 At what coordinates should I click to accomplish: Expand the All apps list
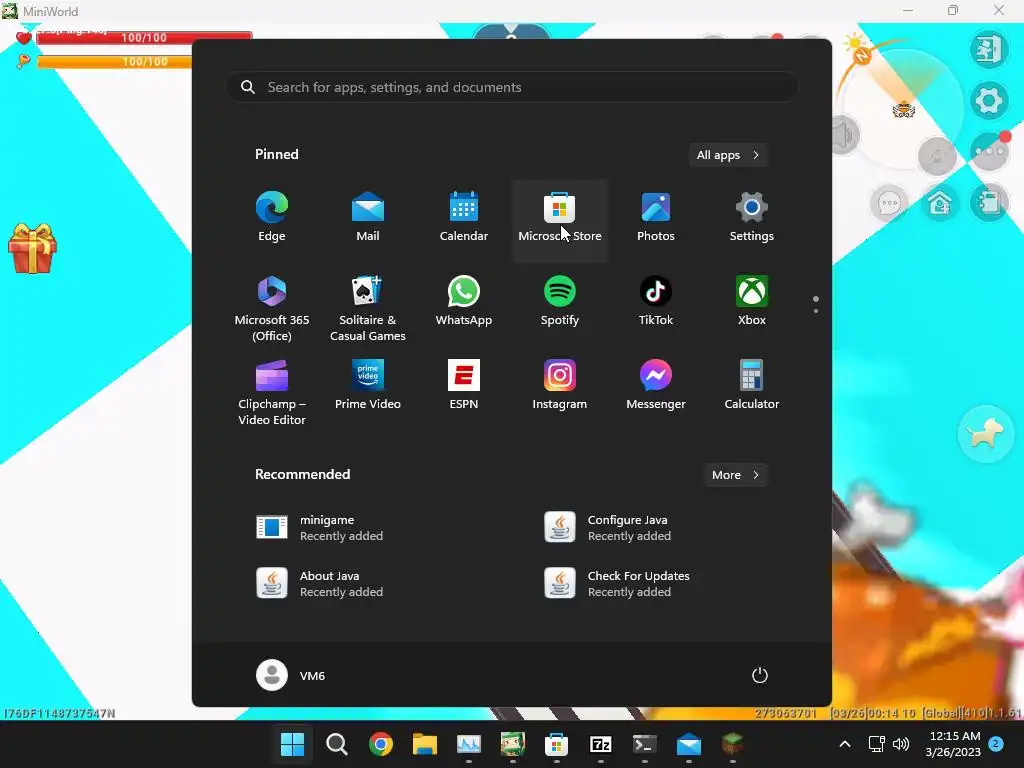pos(728,155)
